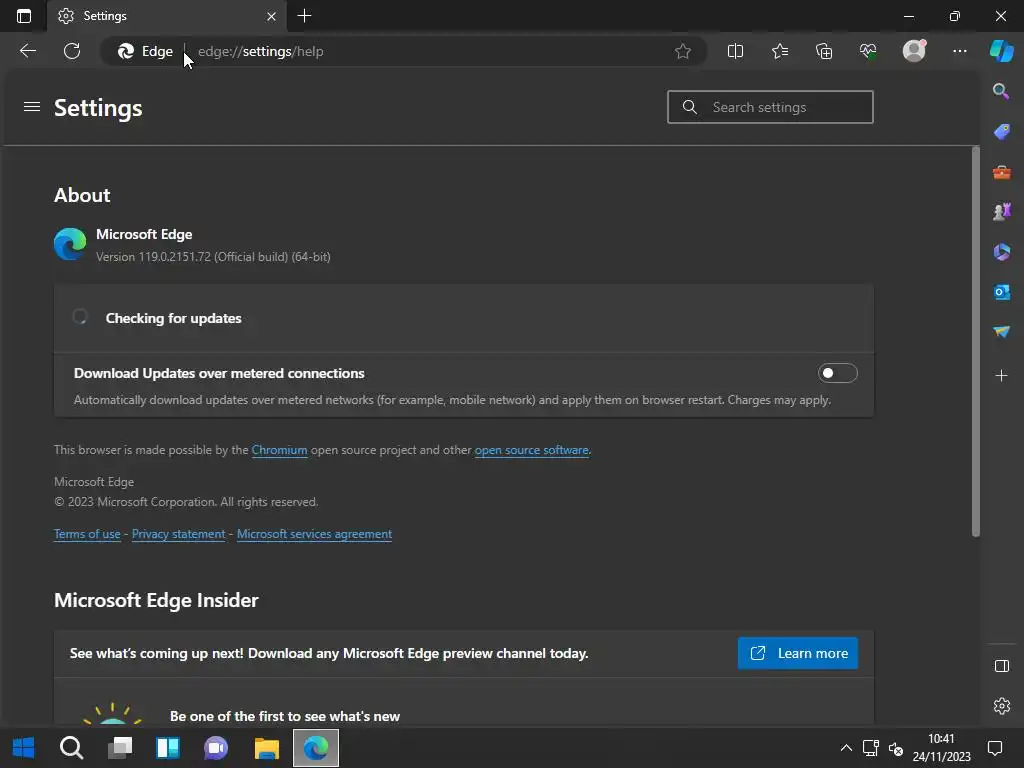View site information Edge badge
The image size is (1024, 768).
pos(145,51)
